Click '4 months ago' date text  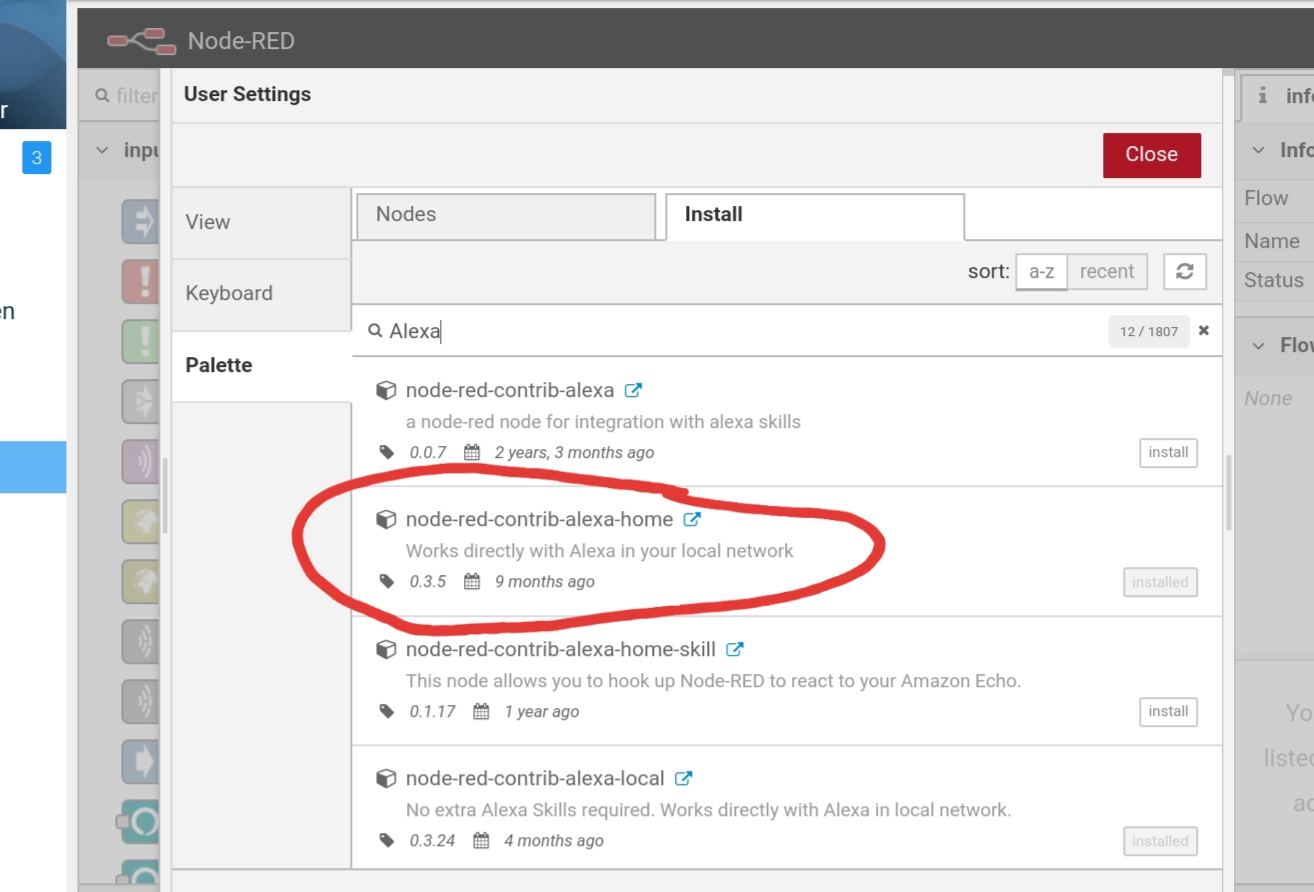(554, 841)
